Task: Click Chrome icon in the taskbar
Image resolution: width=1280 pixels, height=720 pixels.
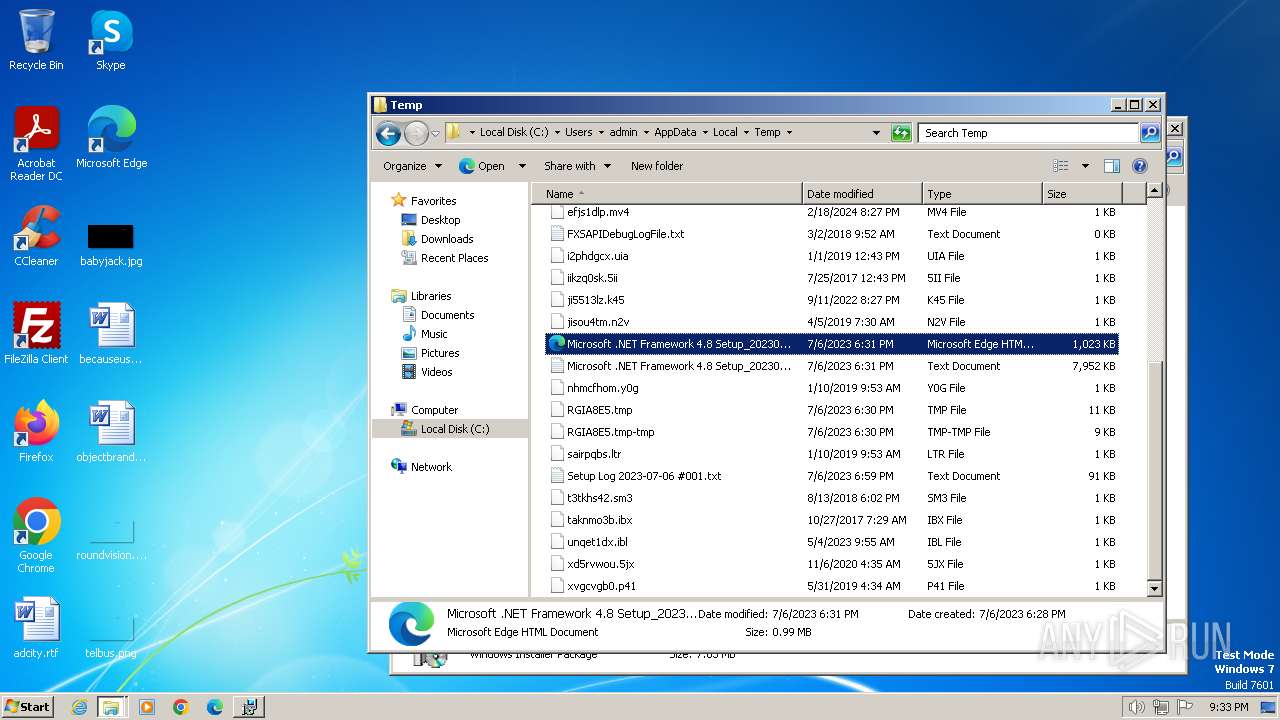Action: pos(181,707)
